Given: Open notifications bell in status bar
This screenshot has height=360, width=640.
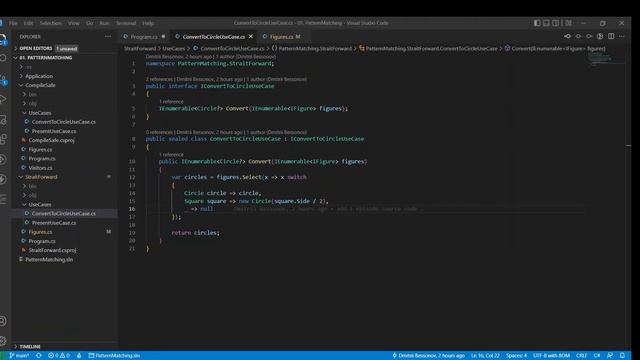Looking at the screenshot, I should point(622,356).
